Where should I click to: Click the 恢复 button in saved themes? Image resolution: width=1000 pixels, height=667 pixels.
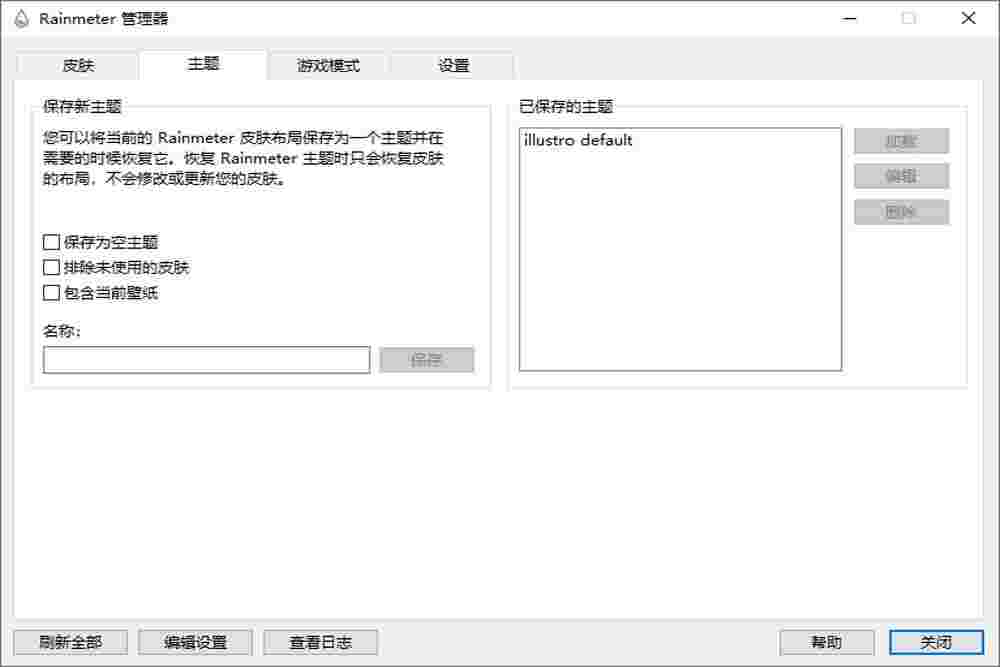click(x=900, y=140)
